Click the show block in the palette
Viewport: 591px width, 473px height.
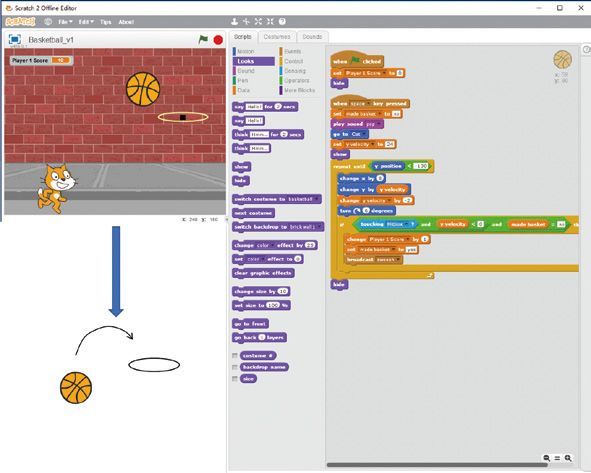pos(241,167)
